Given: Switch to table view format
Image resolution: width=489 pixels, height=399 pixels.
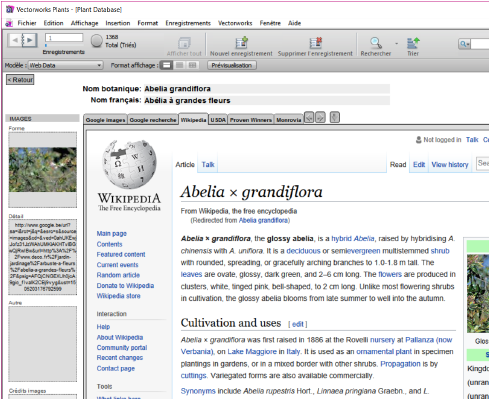Looking at the screenshot, I should click(x=192, y=65).
